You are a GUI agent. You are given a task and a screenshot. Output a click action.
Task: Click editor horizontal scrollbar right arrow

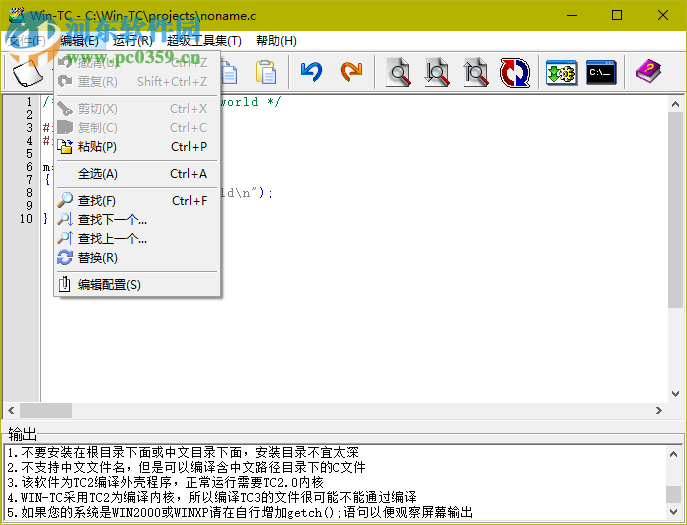point(659,411)
